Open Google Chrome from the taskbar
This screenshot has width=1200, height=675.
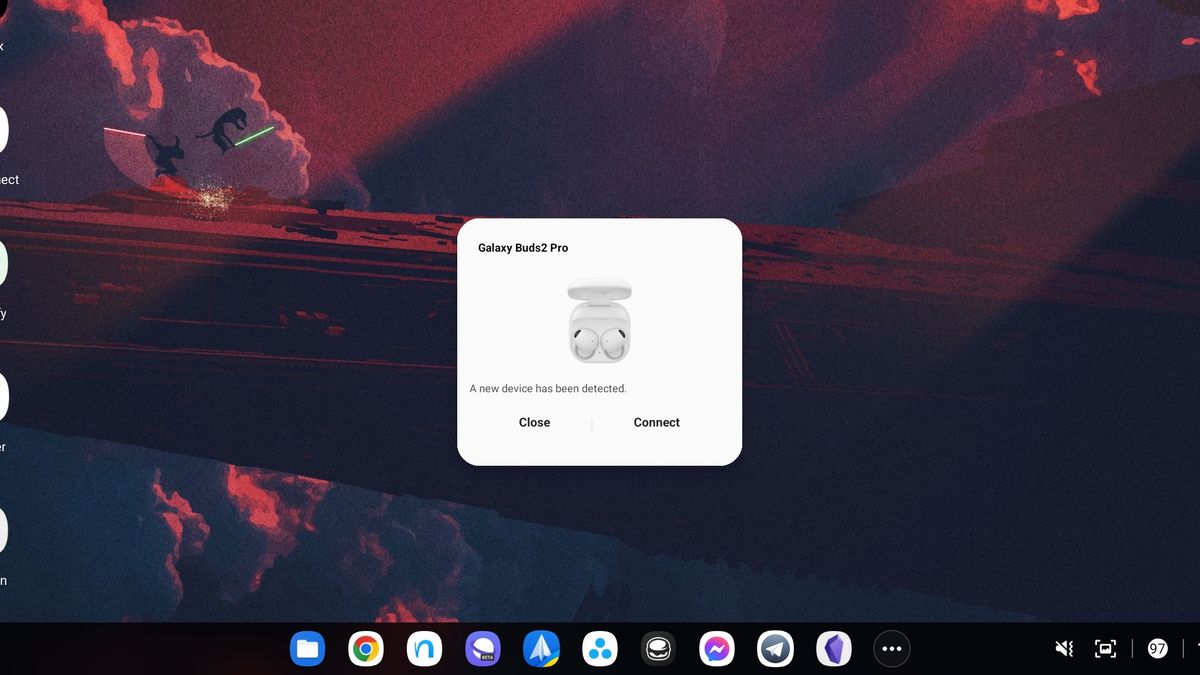tap(365, 648)
